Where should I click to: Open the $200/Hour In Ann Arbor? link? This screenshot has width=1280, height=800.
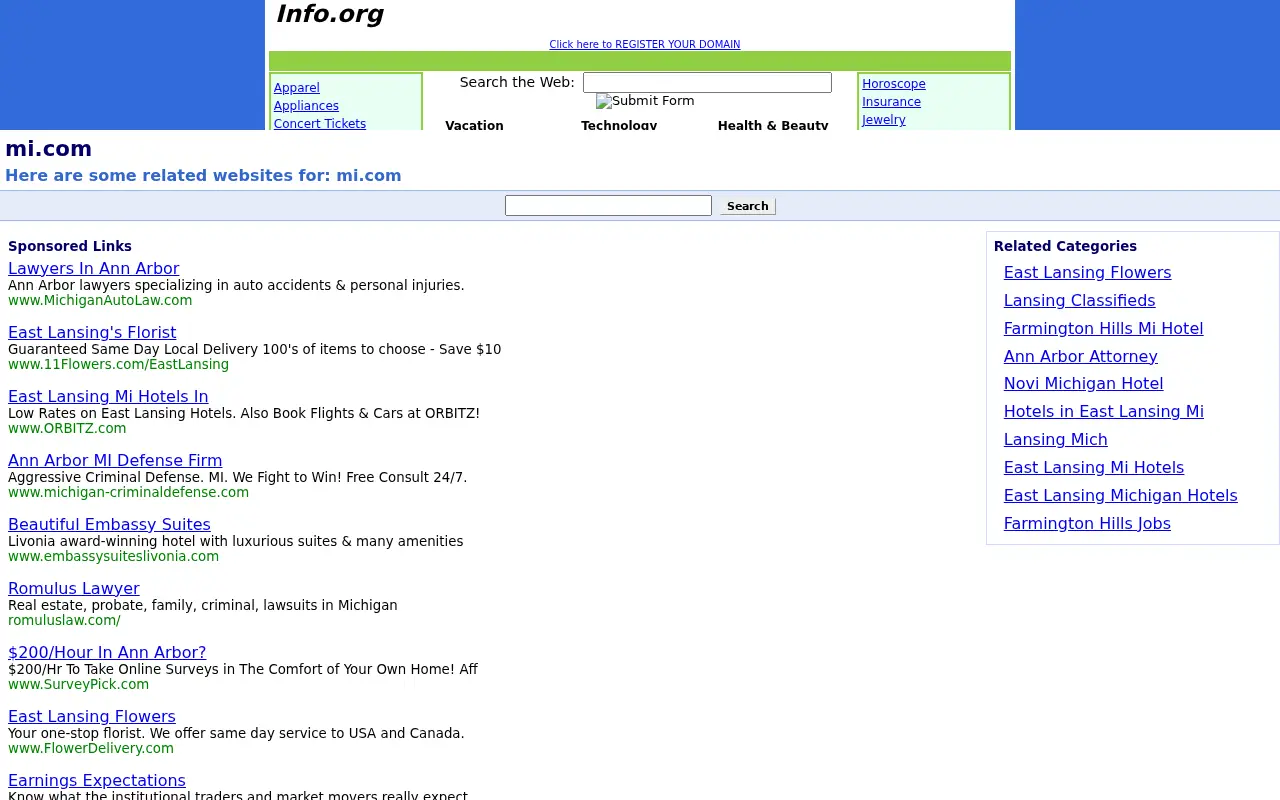click(107, 652)
